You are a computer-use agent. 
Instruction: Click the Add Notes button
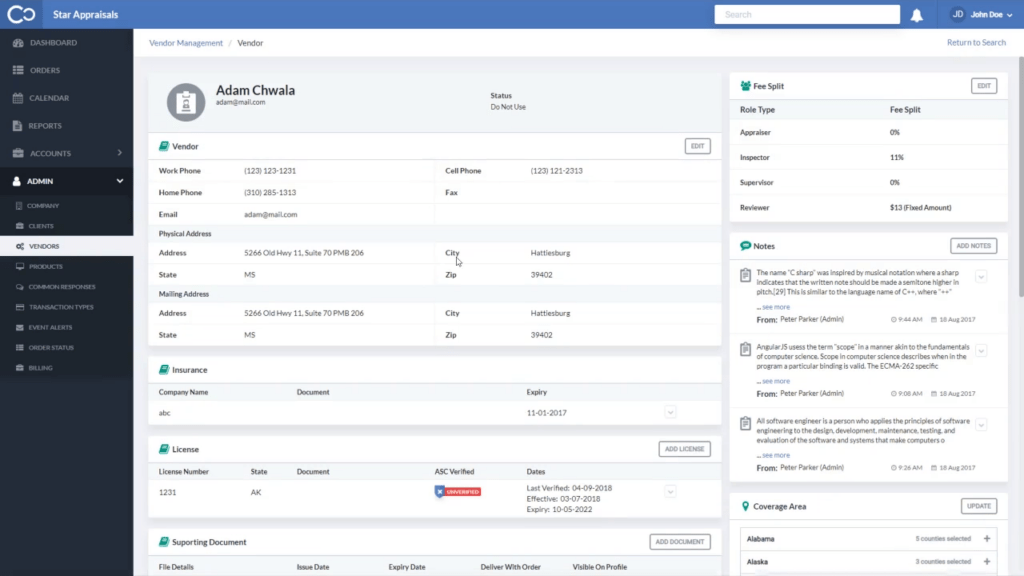pyautogui.click(x=973, y=246)
